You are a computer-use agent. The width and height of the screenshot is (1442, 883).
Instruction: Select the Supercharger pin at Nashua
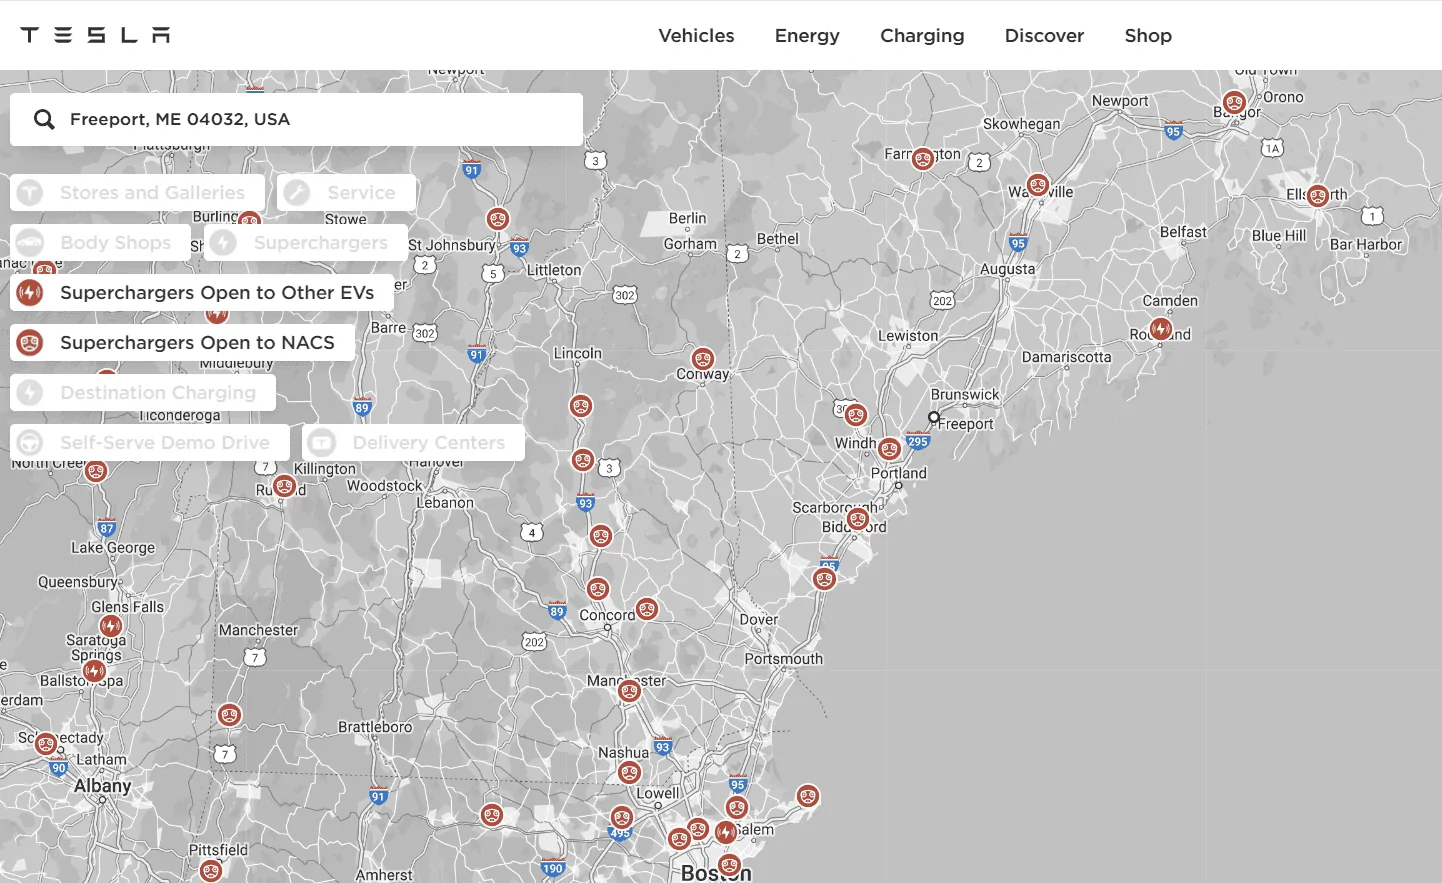tap(629, 772)
